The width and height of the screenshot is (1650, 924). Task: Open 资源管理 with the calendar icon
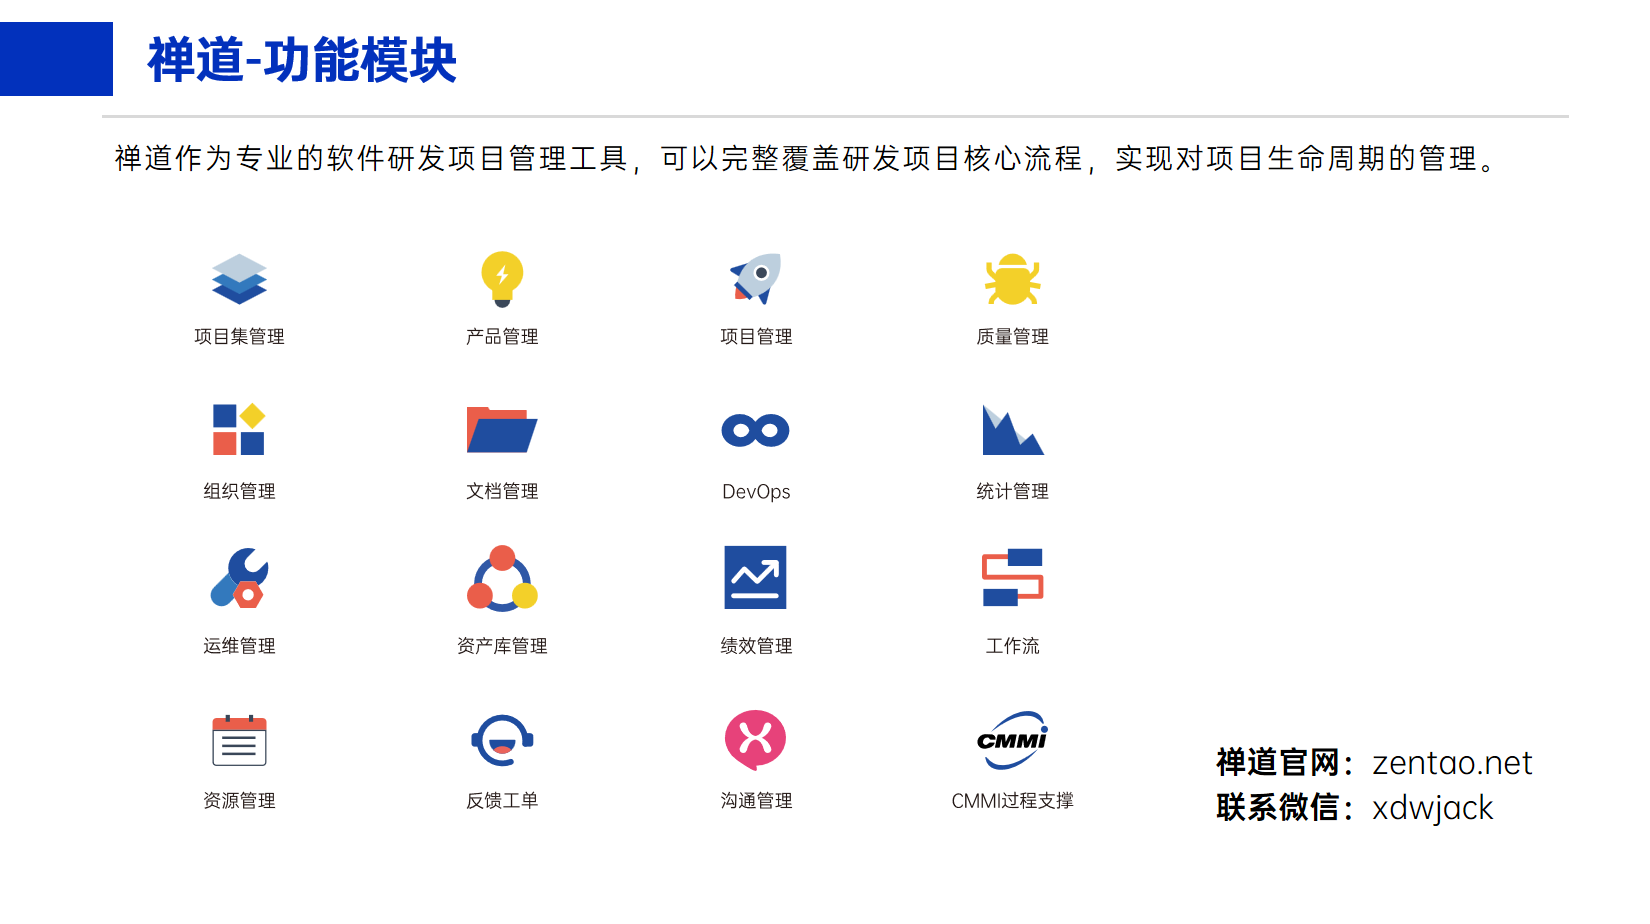point(239,741)
